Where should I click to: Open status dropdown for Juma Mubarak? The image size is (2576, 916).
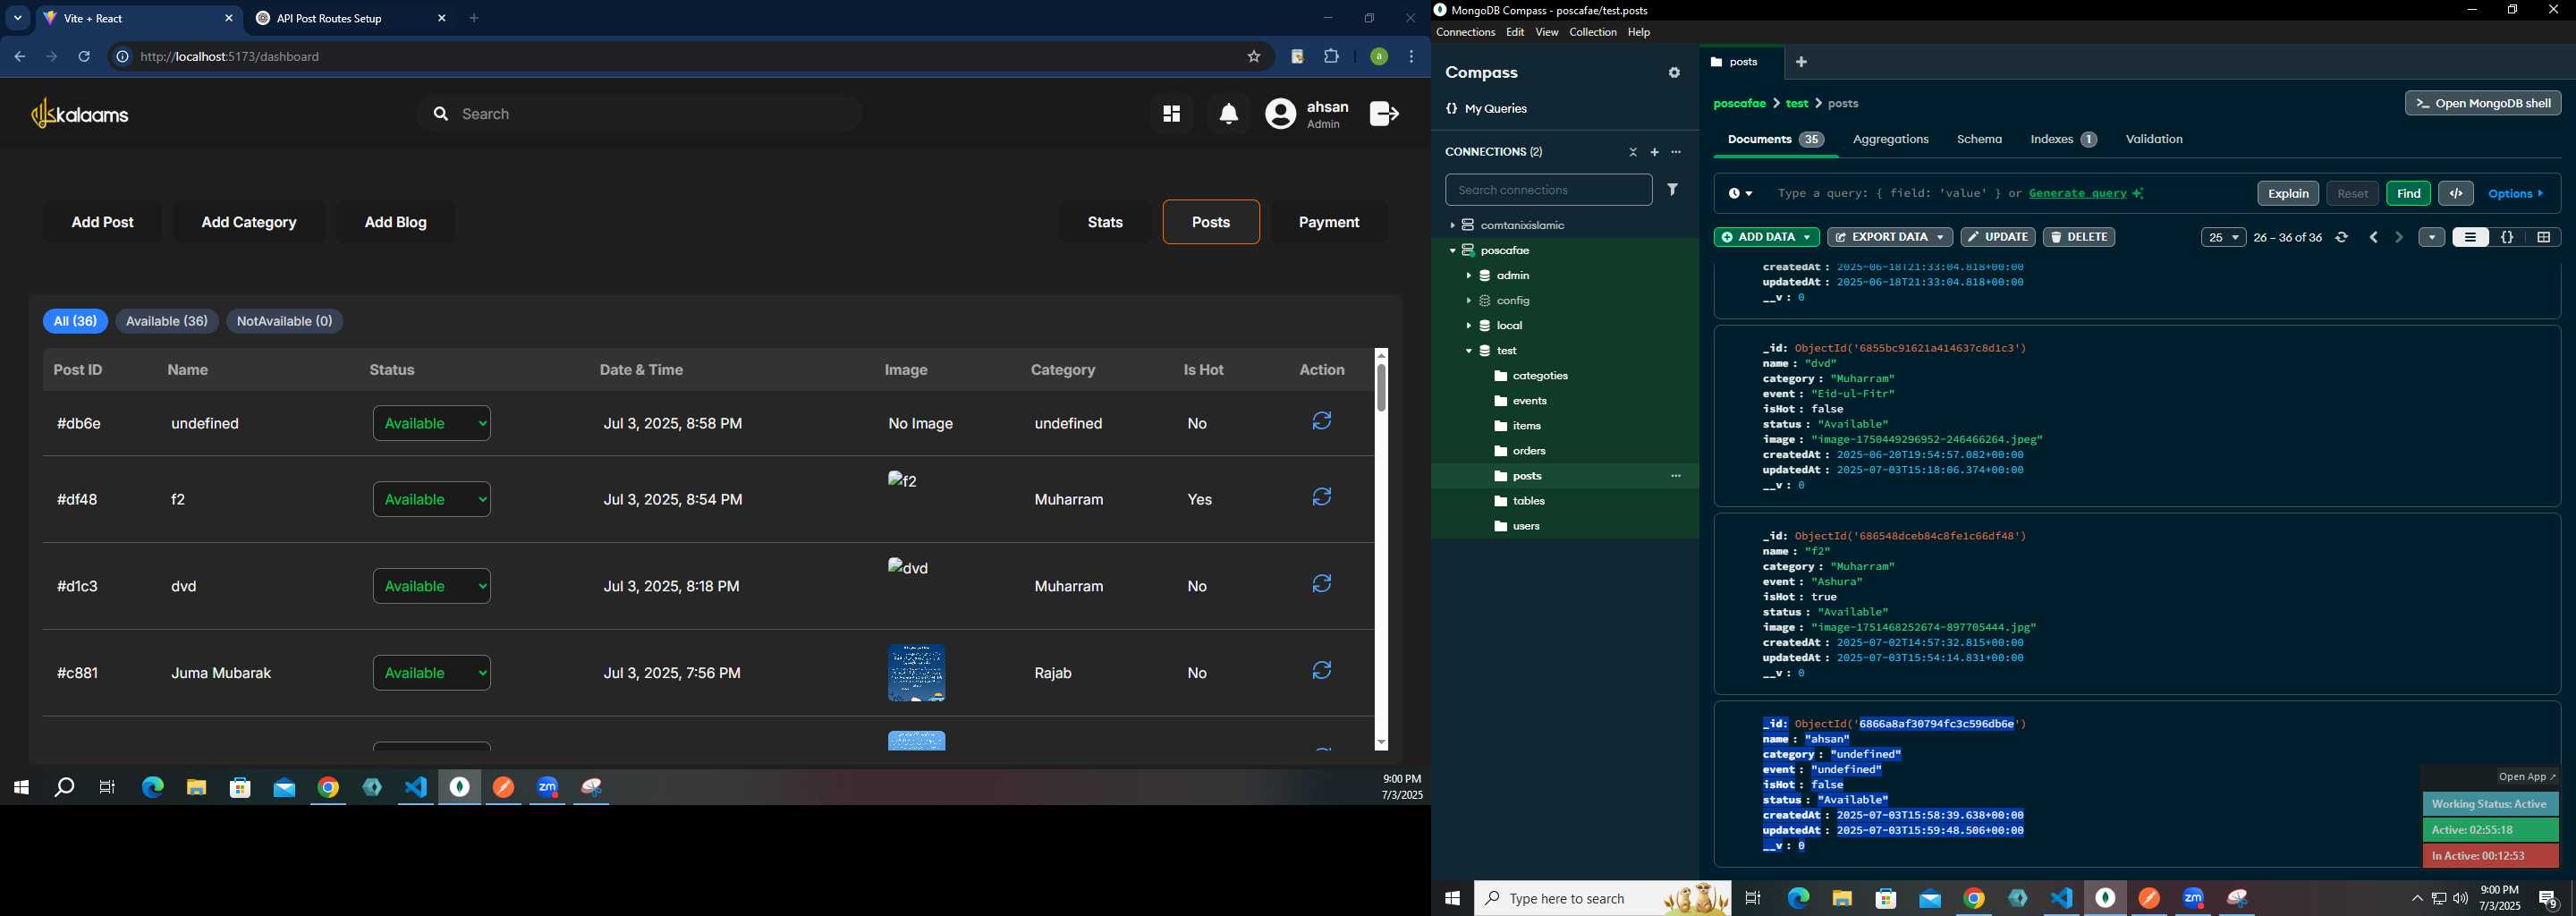click(432, 673)
